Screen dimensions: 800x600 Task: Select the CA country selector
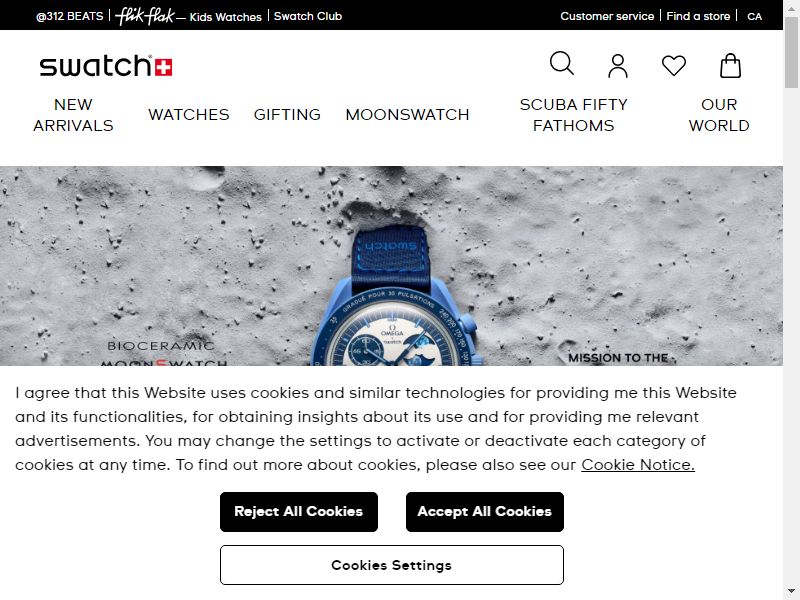755,16
